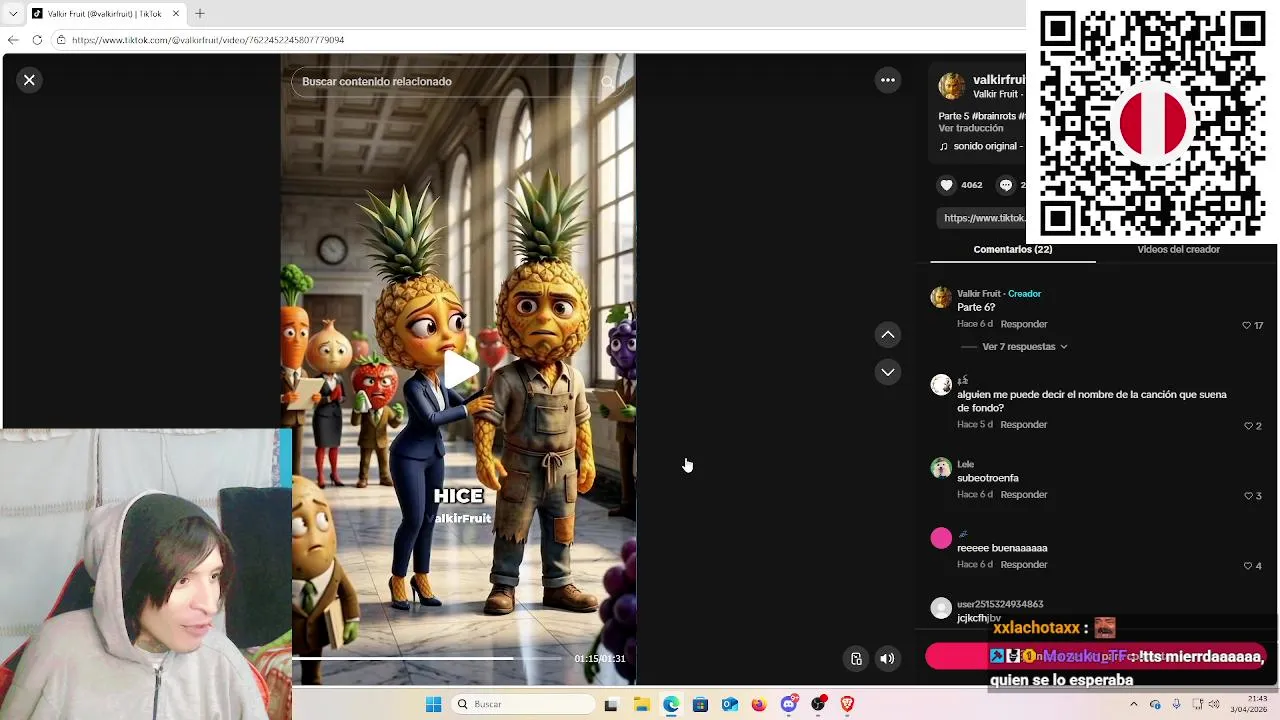Show hidden system tray icons chevron
1280x720 pixels.
[1133, 705]
